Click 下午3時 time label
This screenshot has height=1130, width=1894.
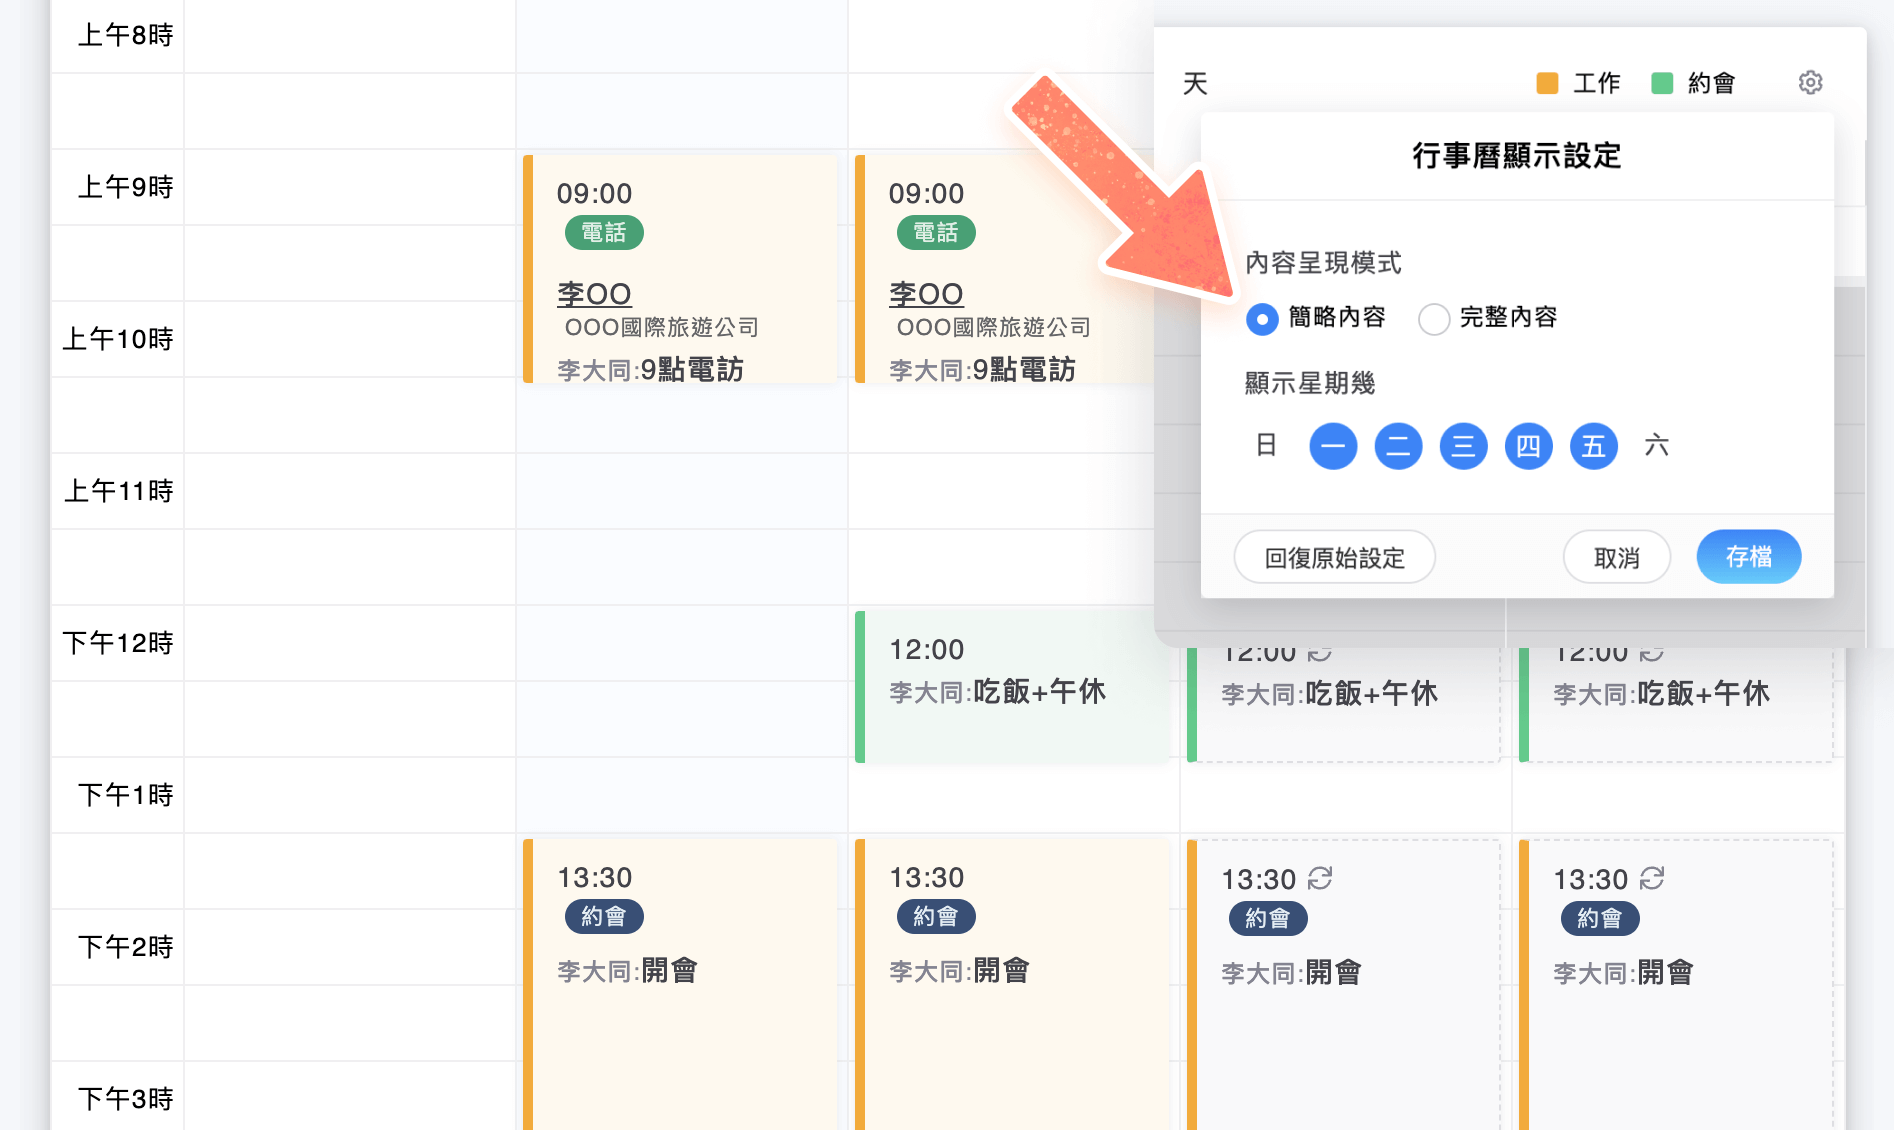click(126, 1099)
